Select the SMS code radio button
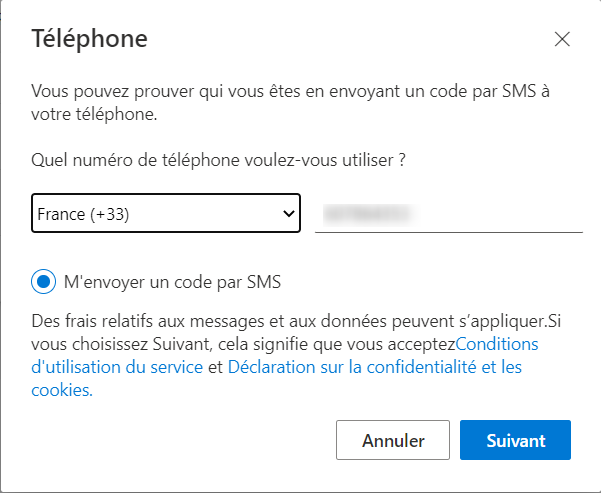The image size is (601, 493). pos(43,282)
